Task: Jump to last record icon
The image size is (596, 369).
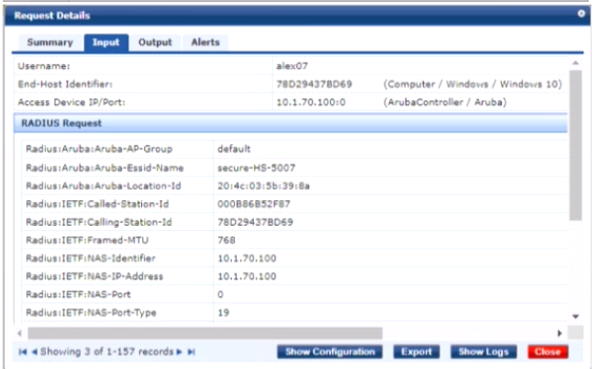Action: pos(191,352)
